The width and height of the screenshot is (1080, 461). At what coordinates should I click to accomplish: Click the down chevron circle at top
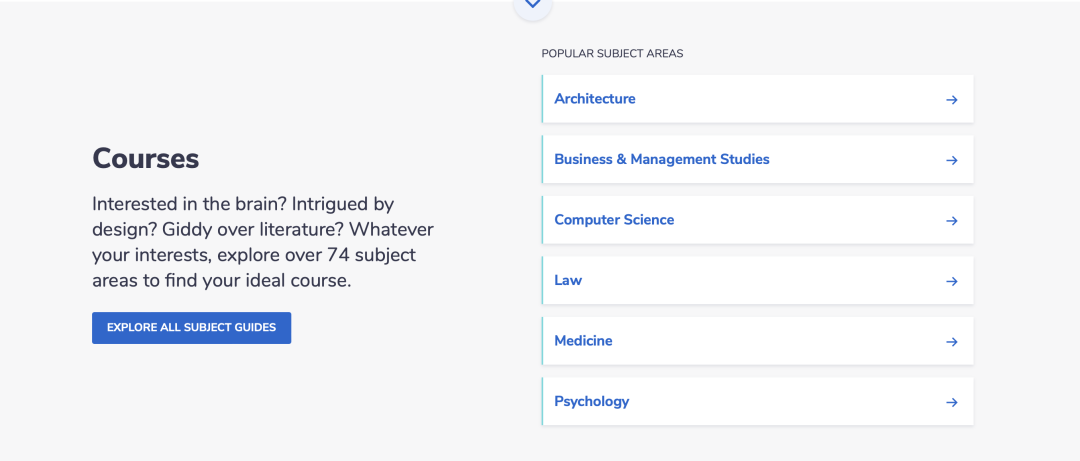coord(532,6)
